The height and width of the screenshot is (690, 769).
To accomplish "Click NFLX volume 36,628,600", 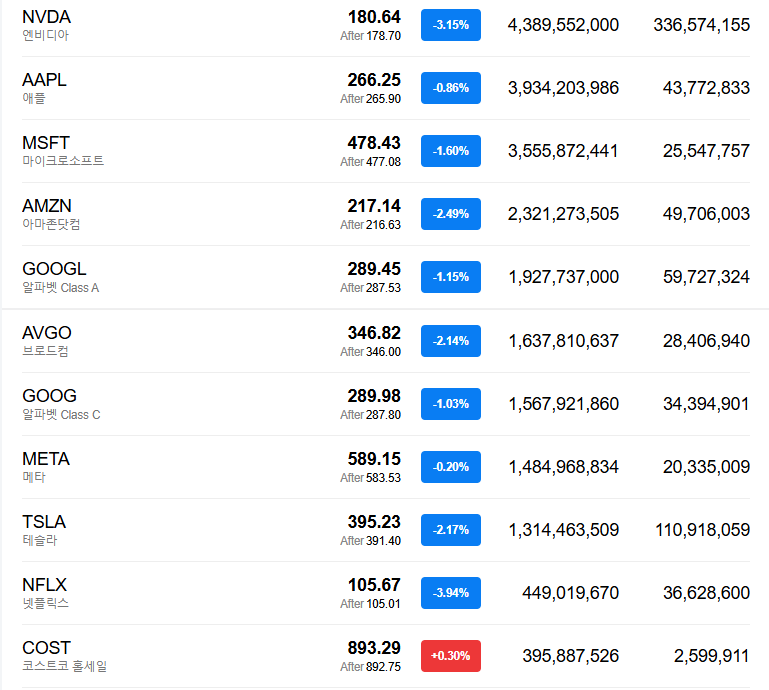I will (706, 593).
